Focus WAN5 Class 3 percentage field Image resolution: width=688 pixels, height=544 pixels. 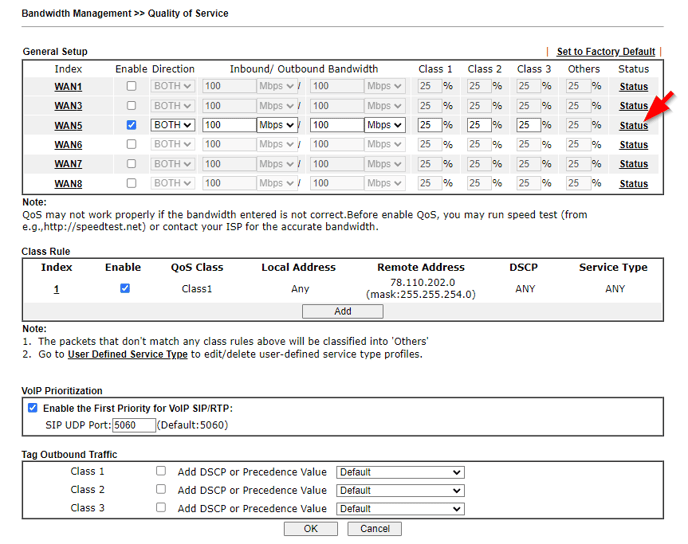point(528,125)
